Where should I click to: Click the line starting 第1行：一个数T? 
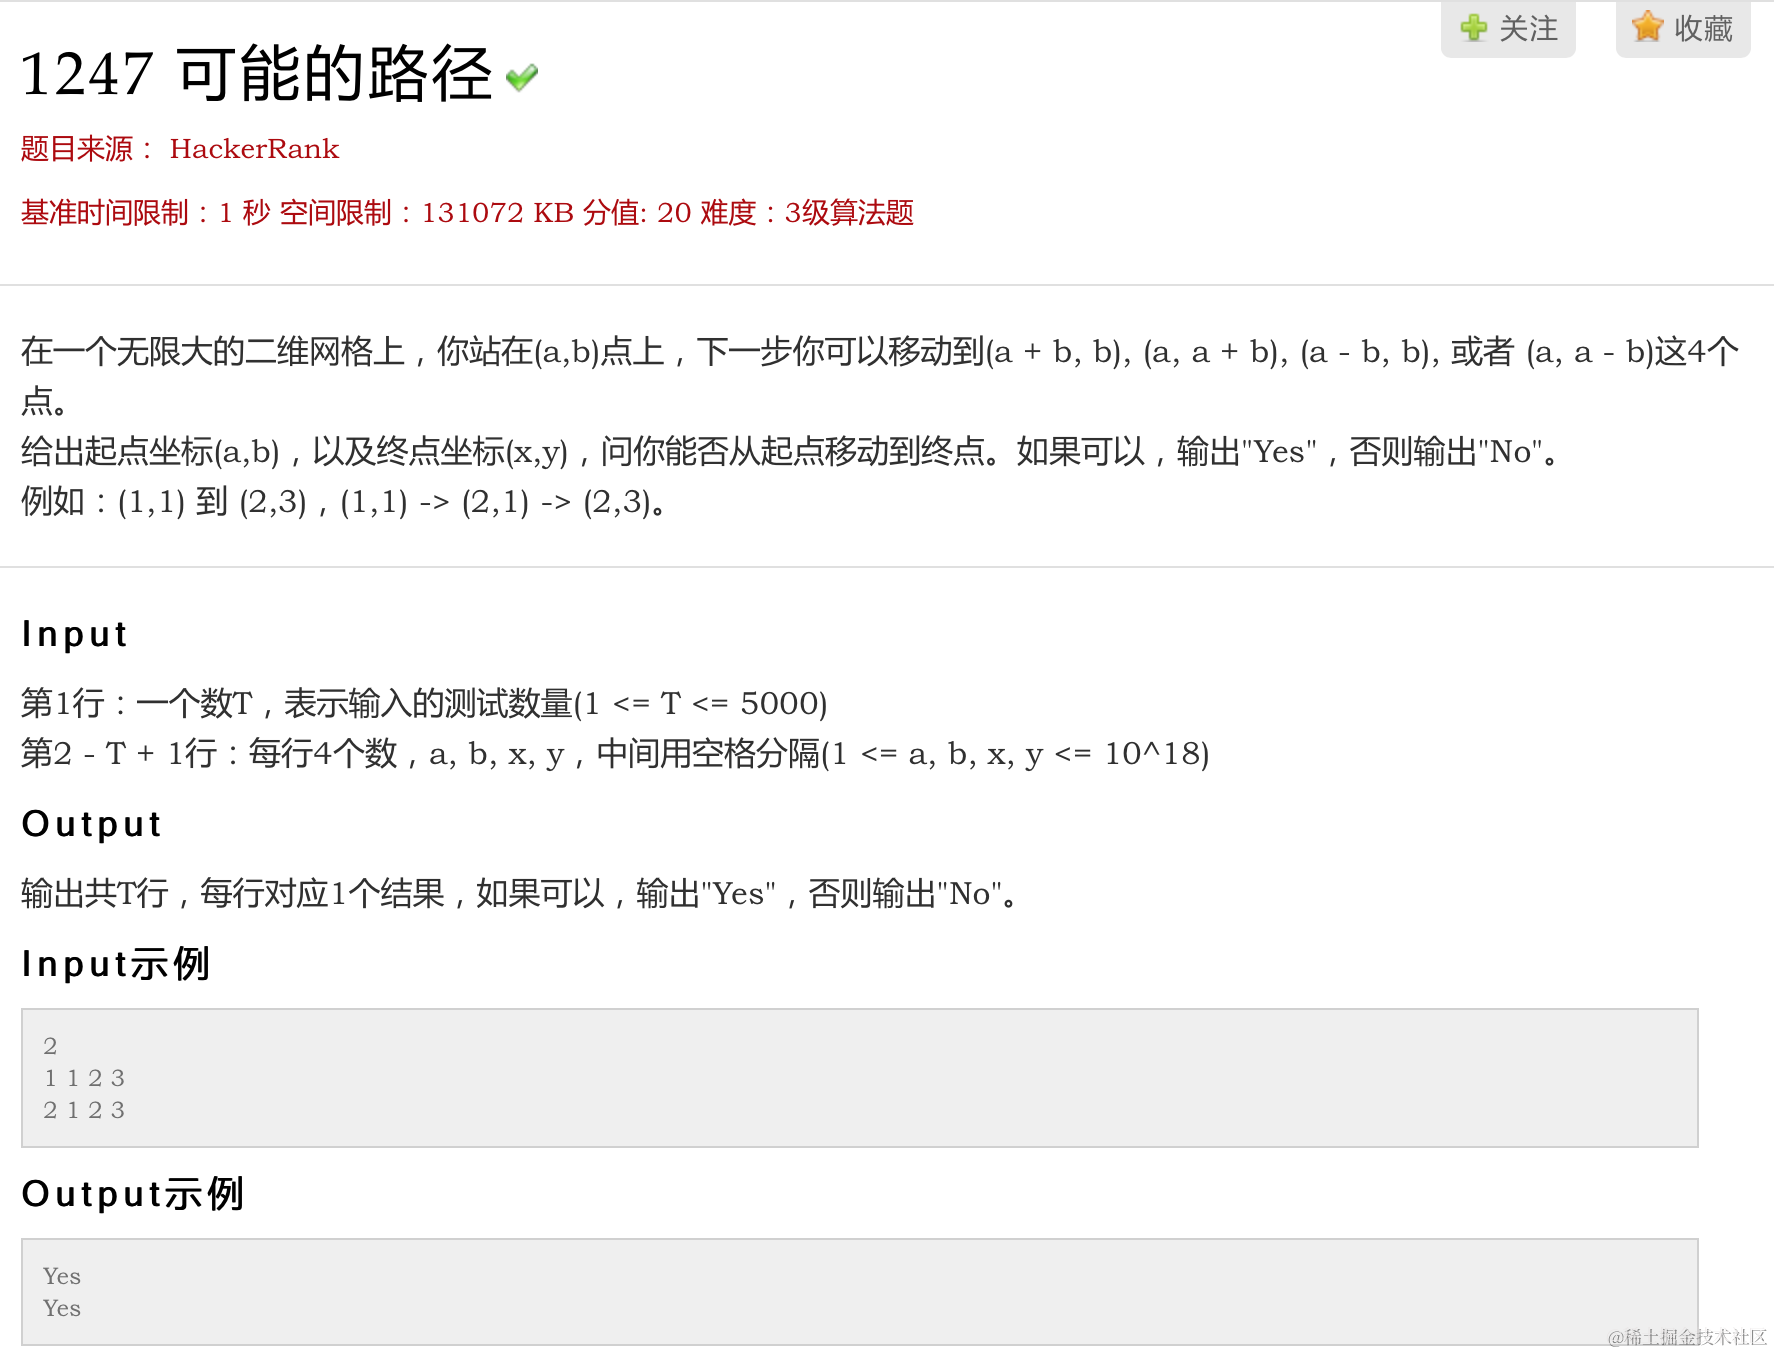pos(424,704)
